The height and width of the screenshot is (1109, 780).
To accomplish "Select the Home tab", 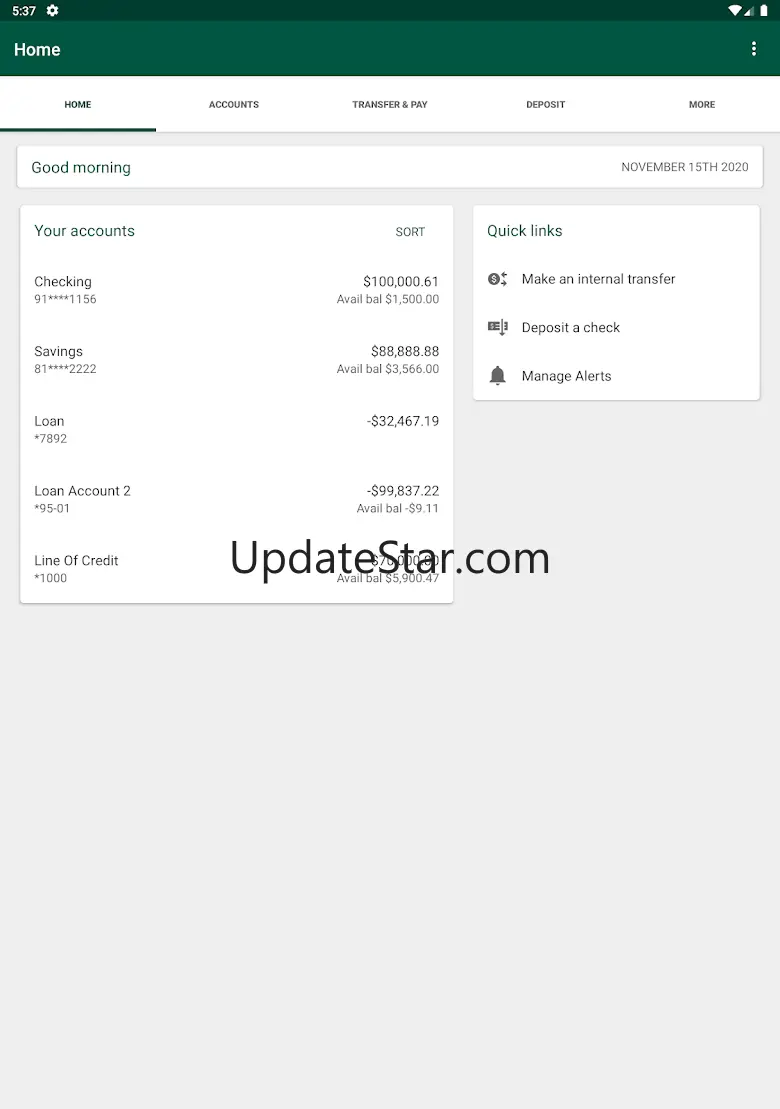I will [x=78, y=104].
